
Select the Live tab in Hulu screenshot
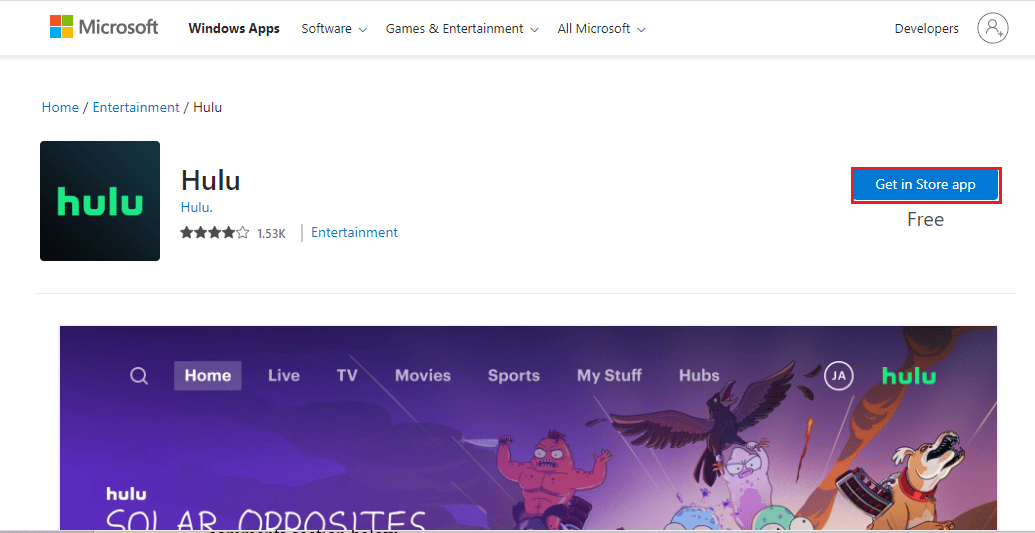coord(283,376)
